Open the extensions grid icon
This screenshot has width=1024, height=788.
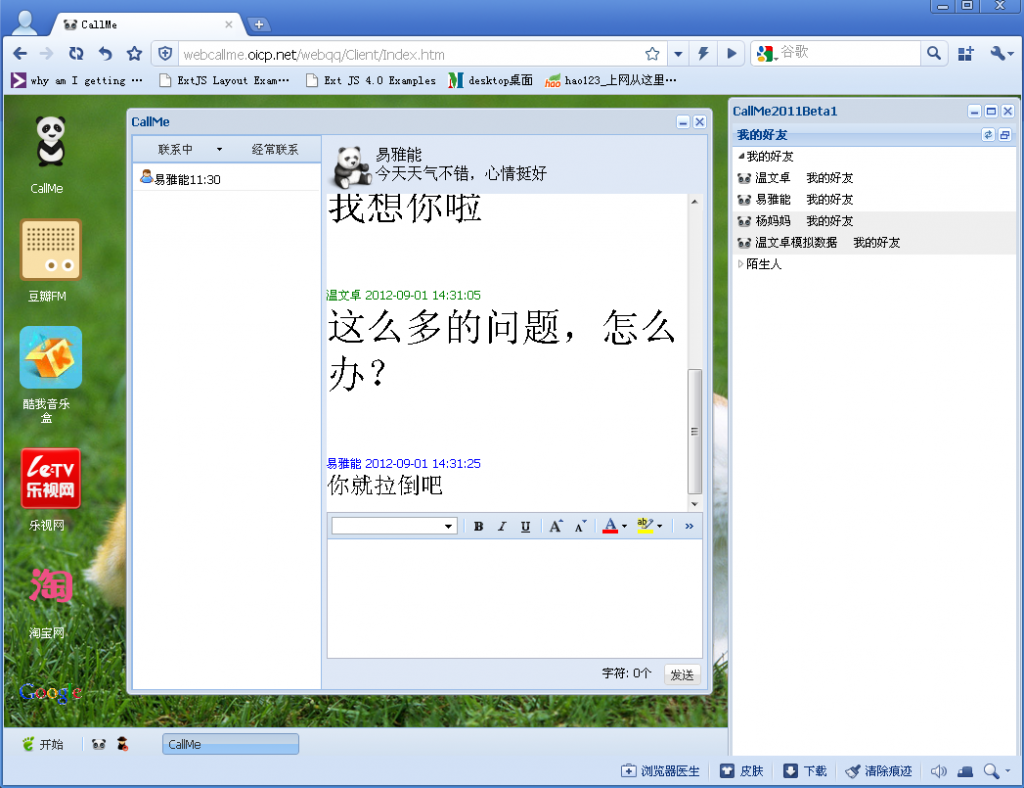pos(966,54)
